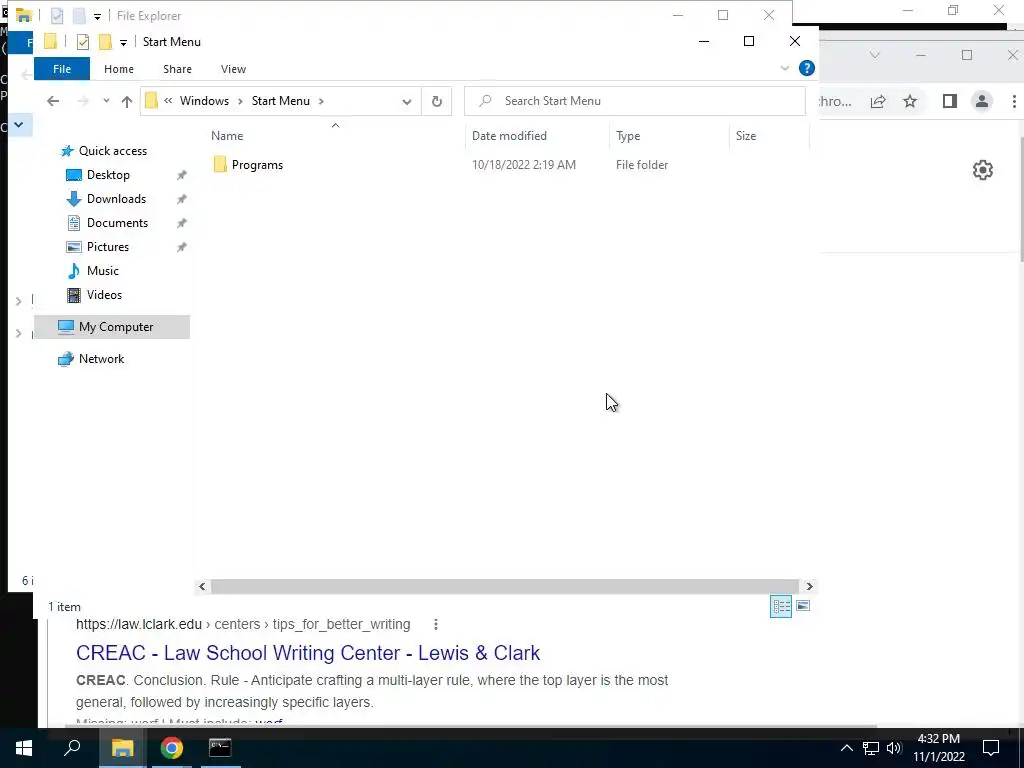
Task: Click the pin icon beside Downloads
Action: pos(182,199)
